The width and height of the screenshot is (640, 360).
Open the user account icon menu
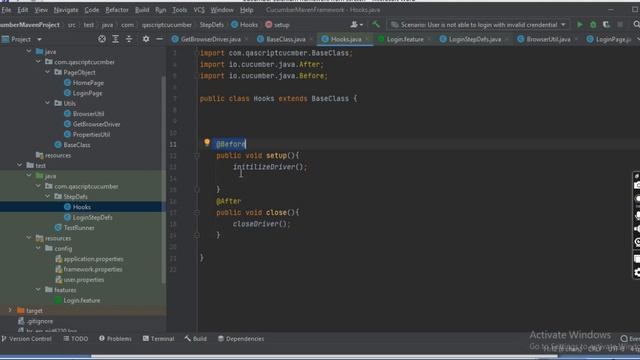(x=356, y=24)
